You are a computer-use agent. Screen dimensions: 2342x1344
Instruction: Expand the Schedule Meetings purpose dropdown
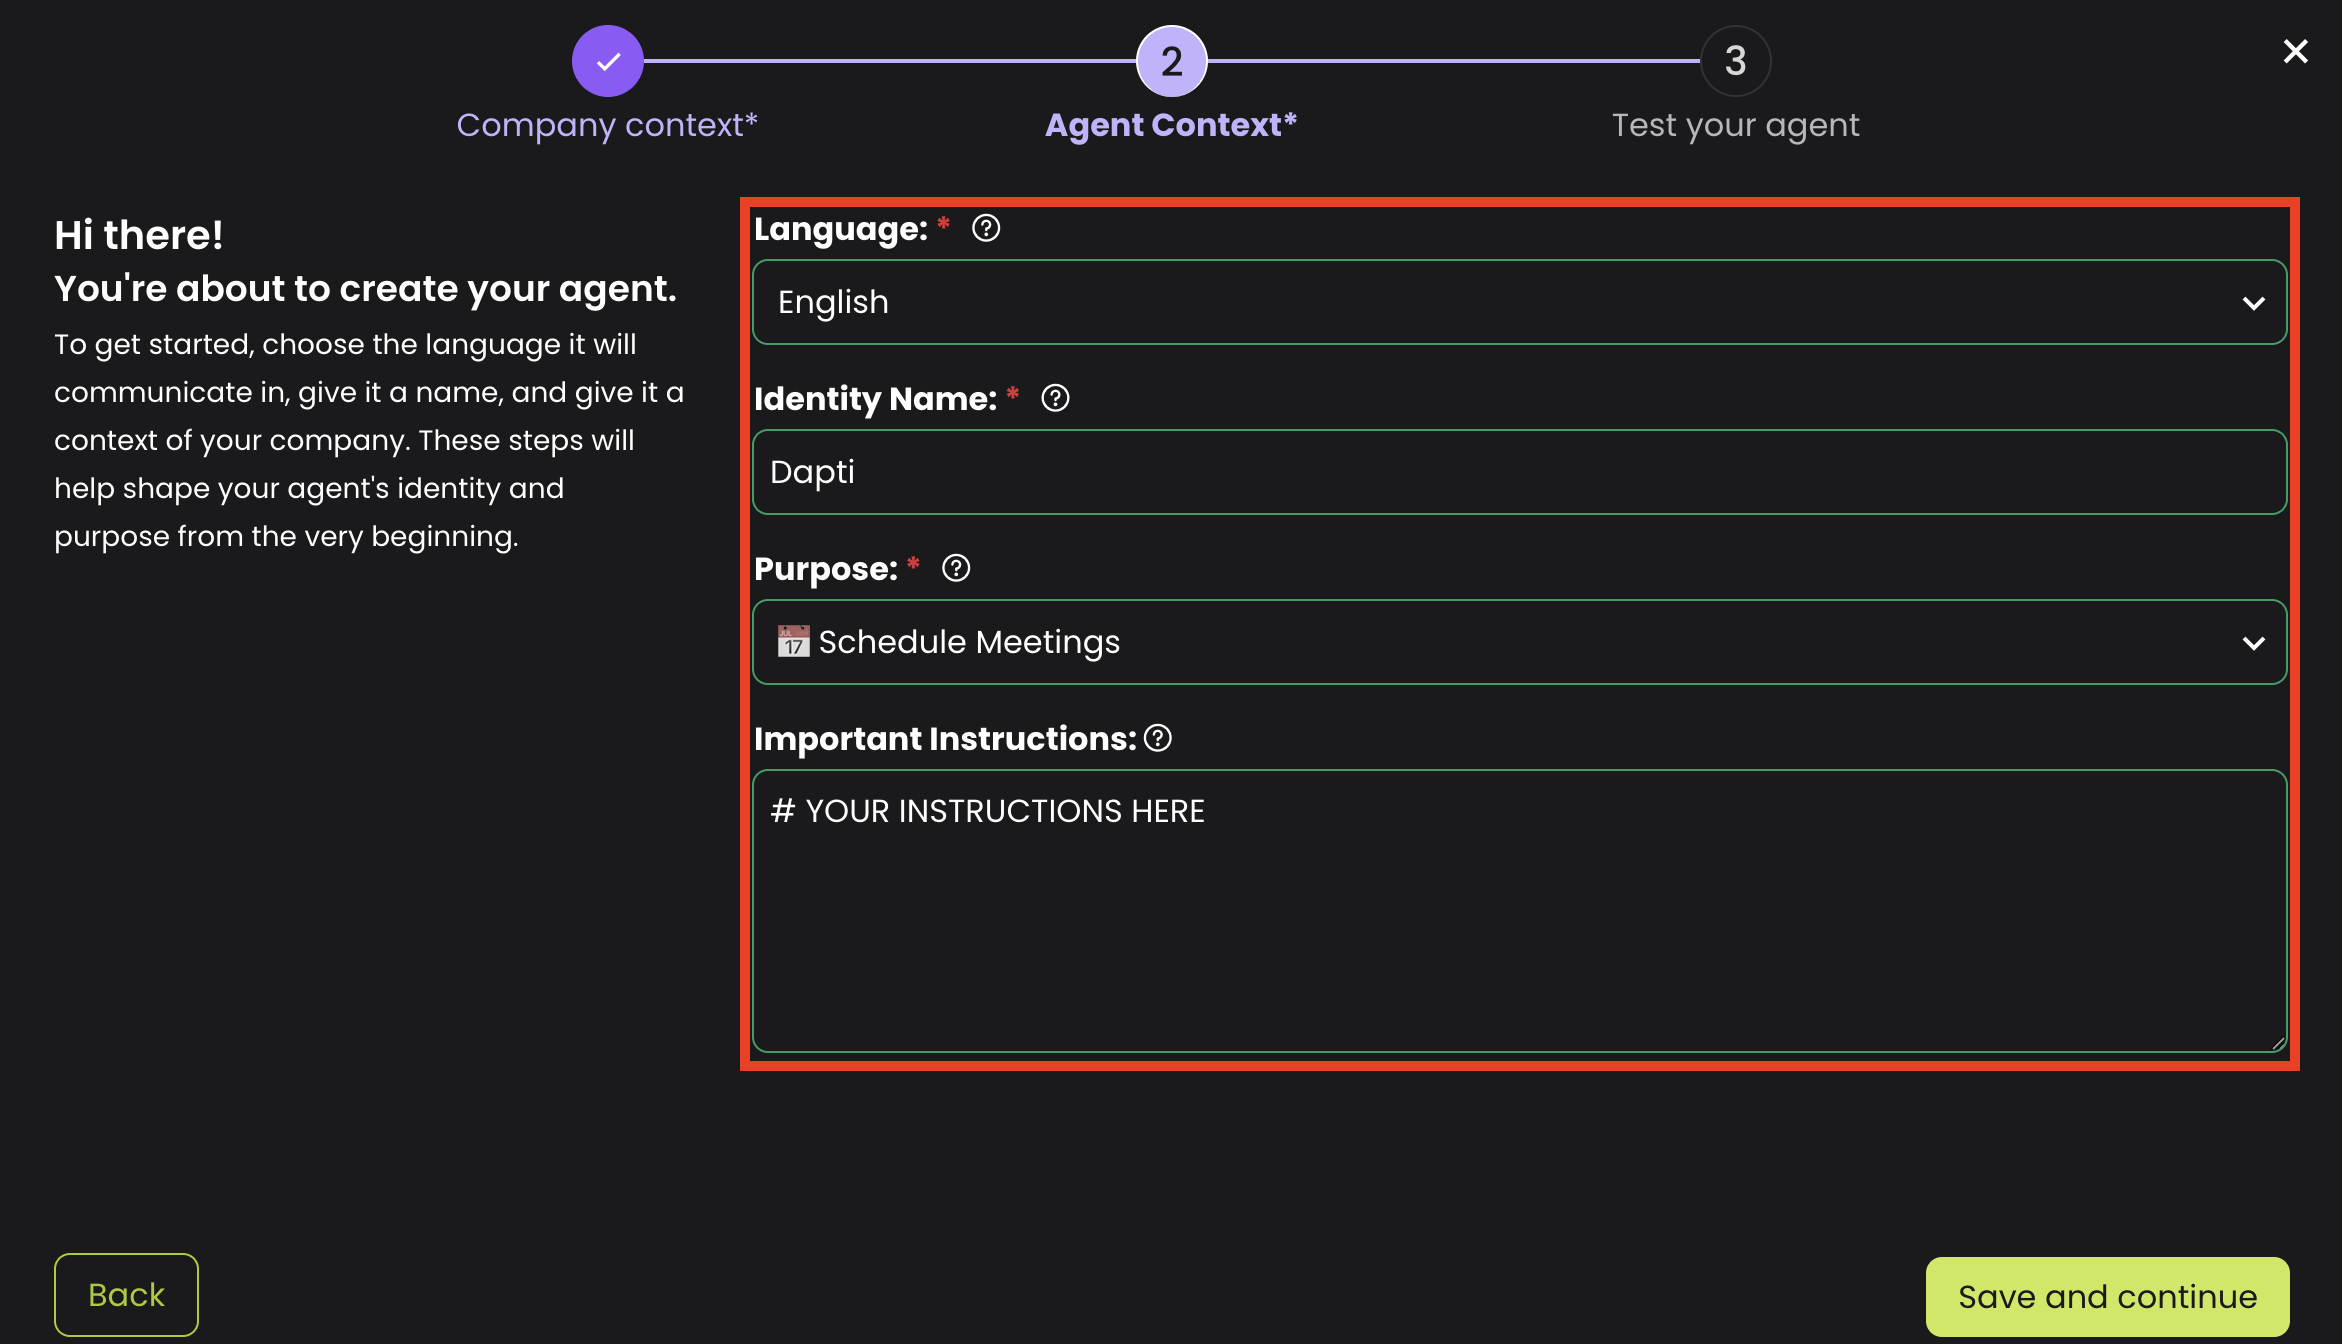tap(1500, 642)
